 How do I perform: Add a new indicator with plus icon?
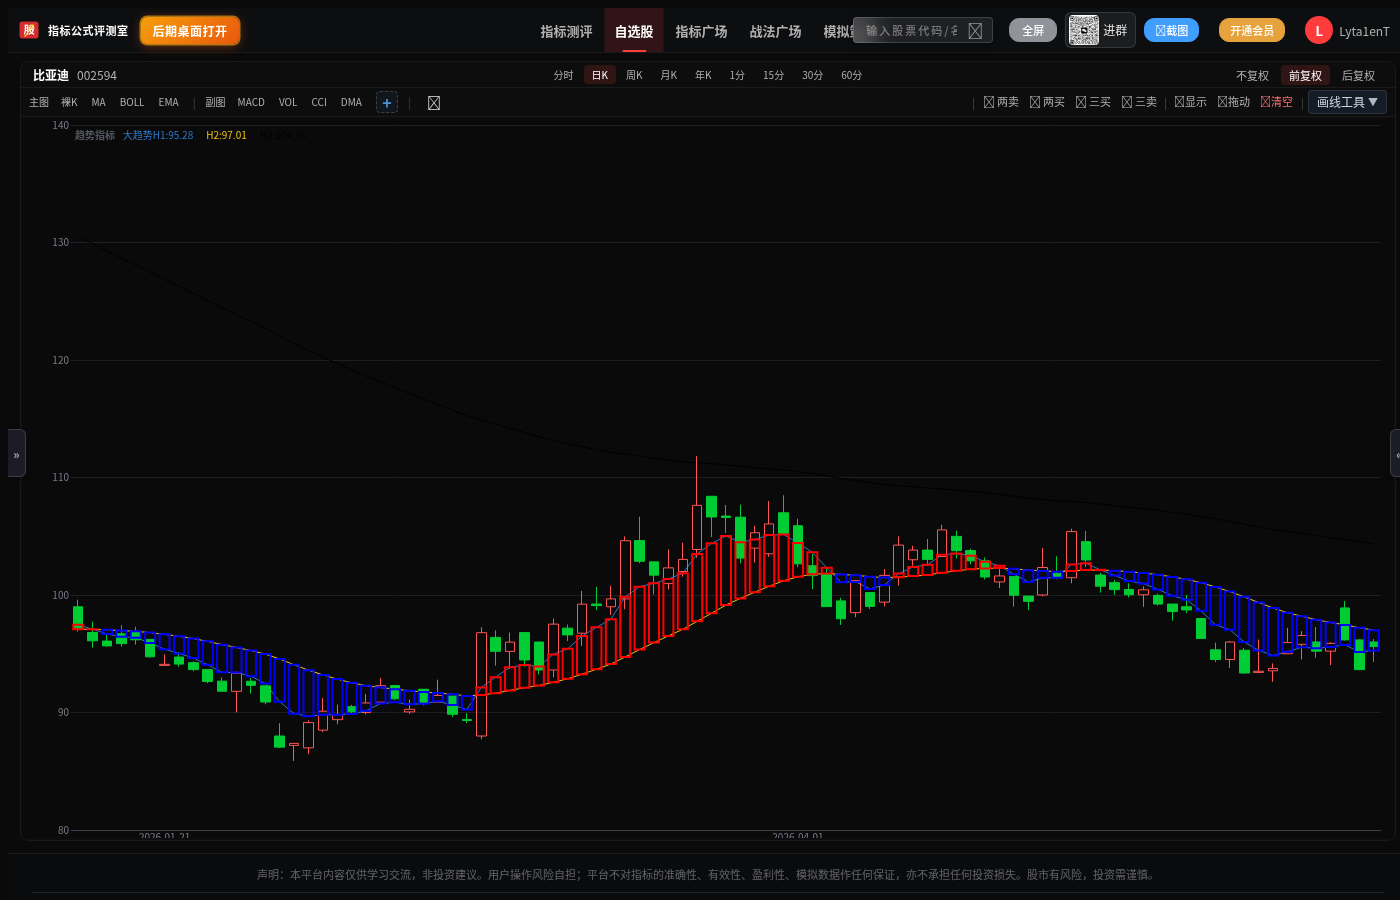pos(387,102)
